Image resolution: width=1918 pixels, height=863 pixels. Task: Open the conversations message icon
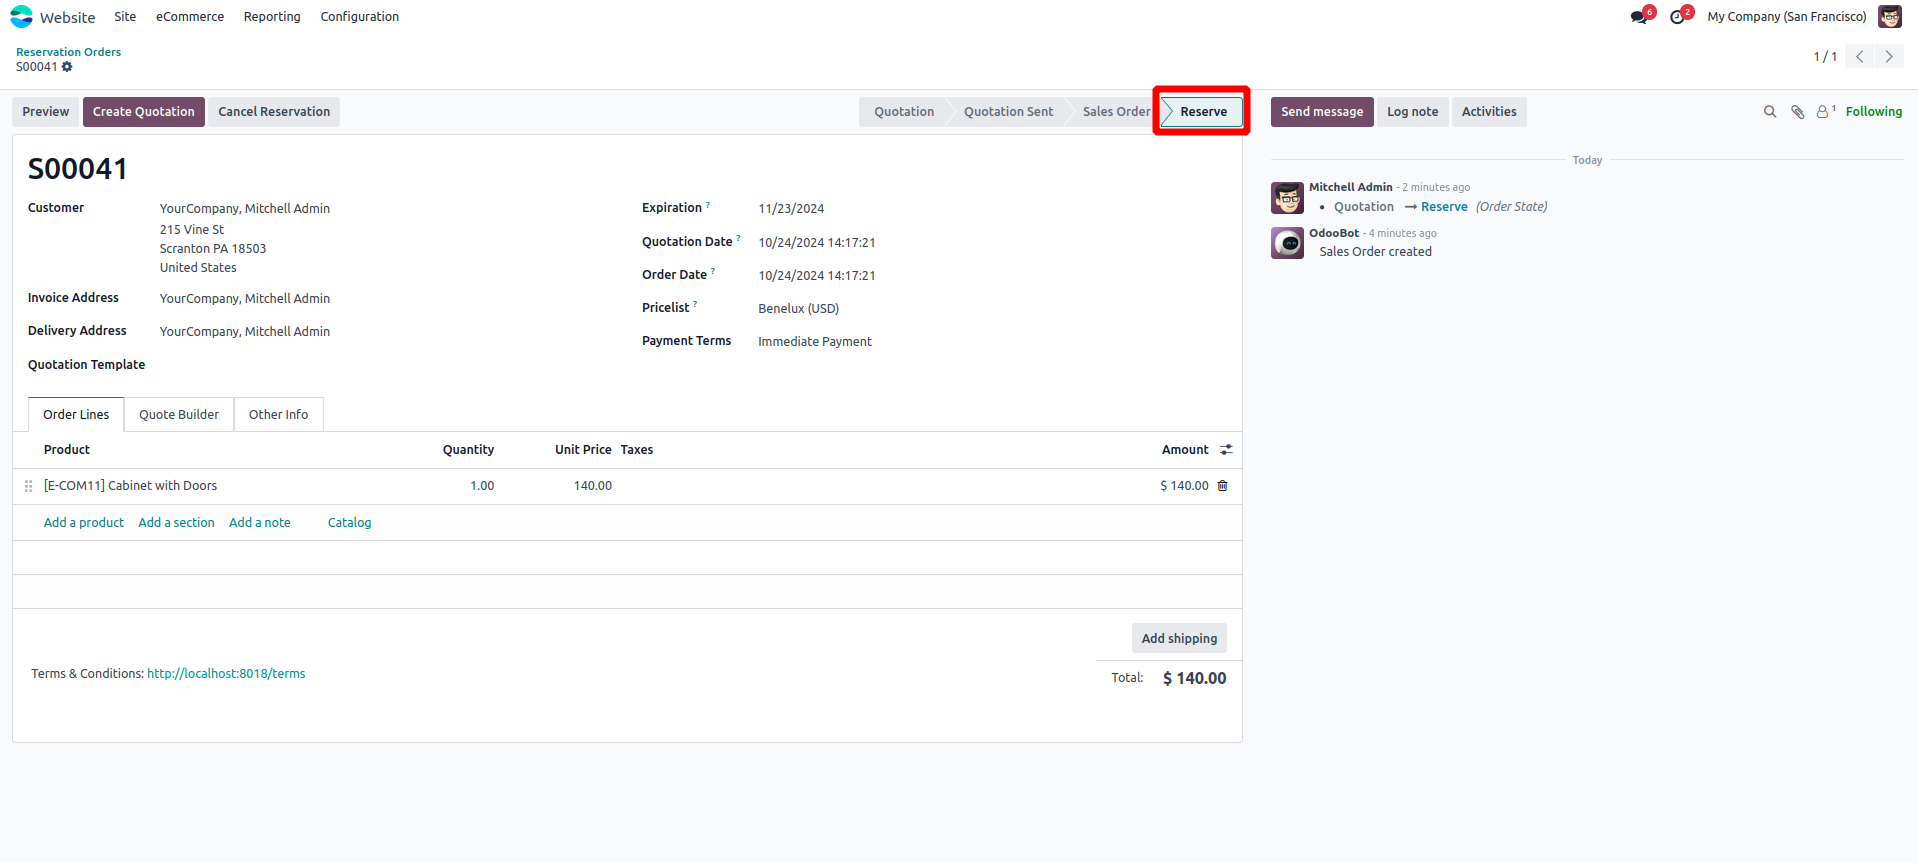(x=1638, y=17)
